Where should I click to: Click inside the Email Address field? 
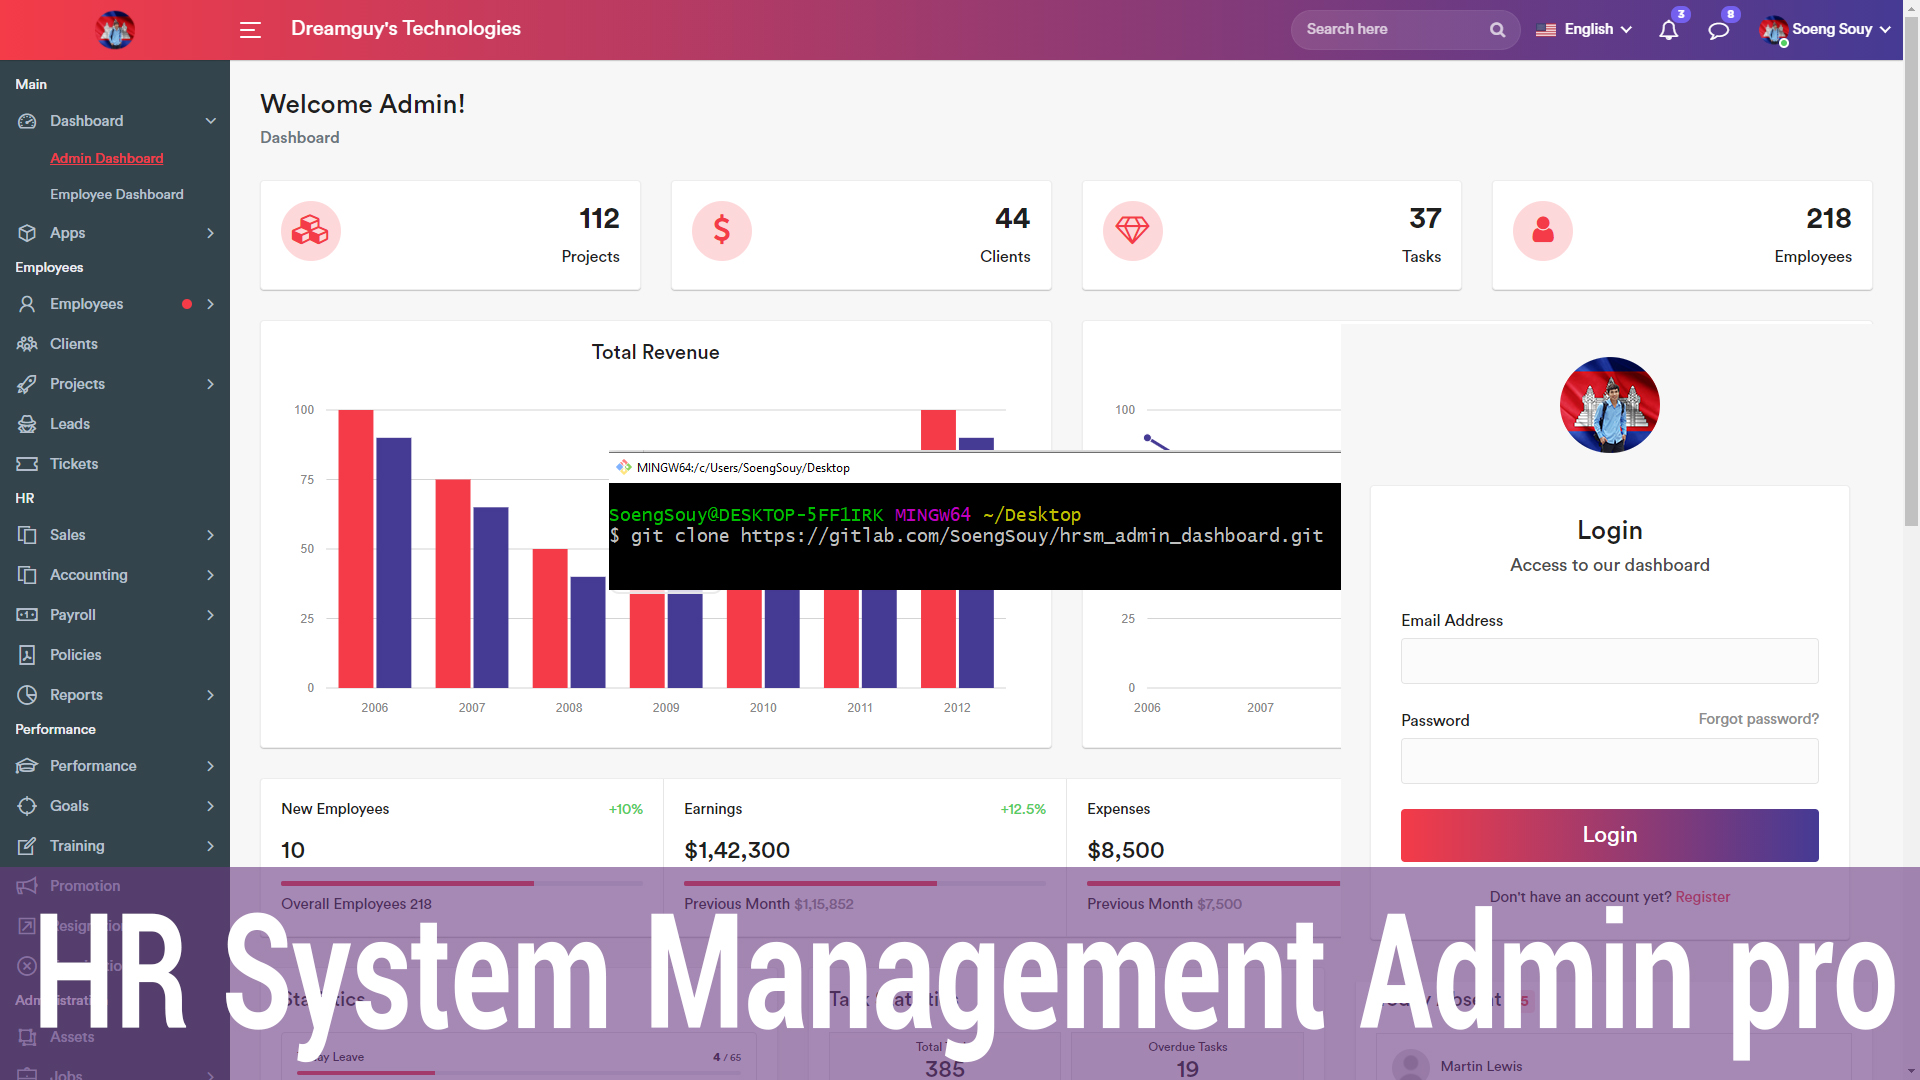tap(1608, 661)
